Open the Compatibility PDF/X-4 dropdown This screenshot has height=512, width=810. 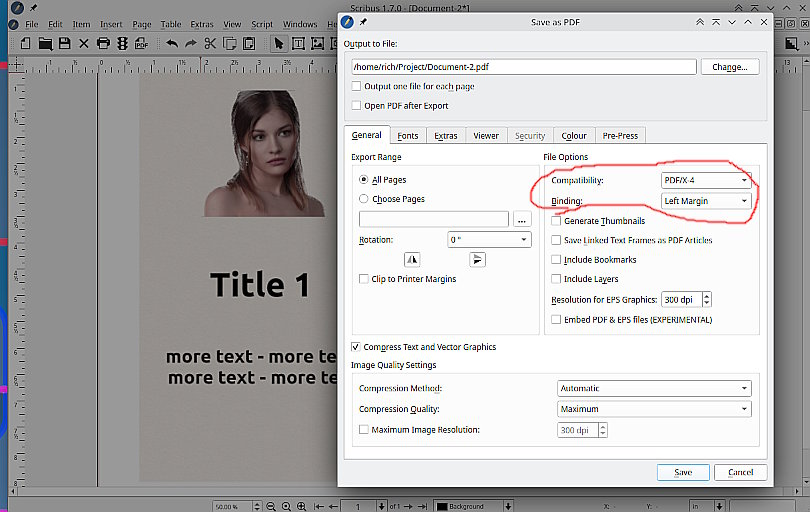pos(705,180)
